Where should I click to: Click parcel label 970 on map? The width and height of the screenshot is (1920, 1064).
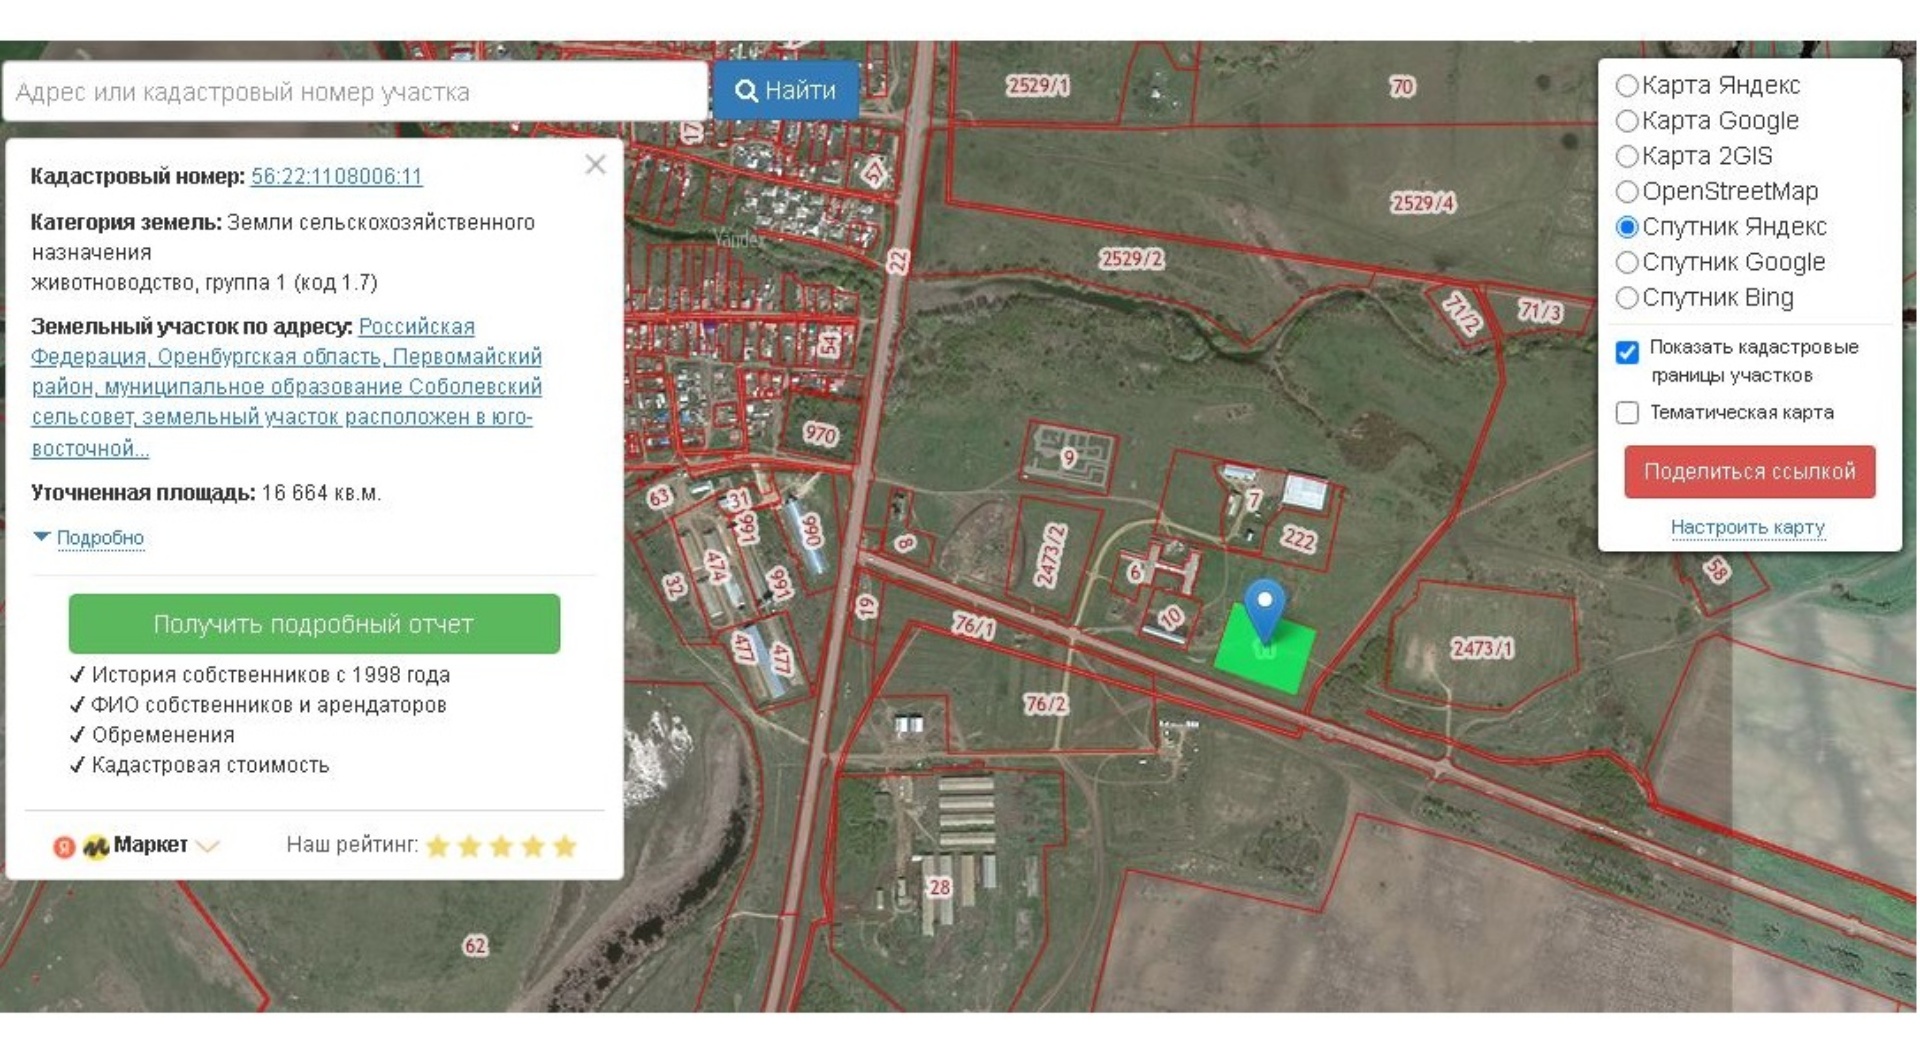[820, 434]
